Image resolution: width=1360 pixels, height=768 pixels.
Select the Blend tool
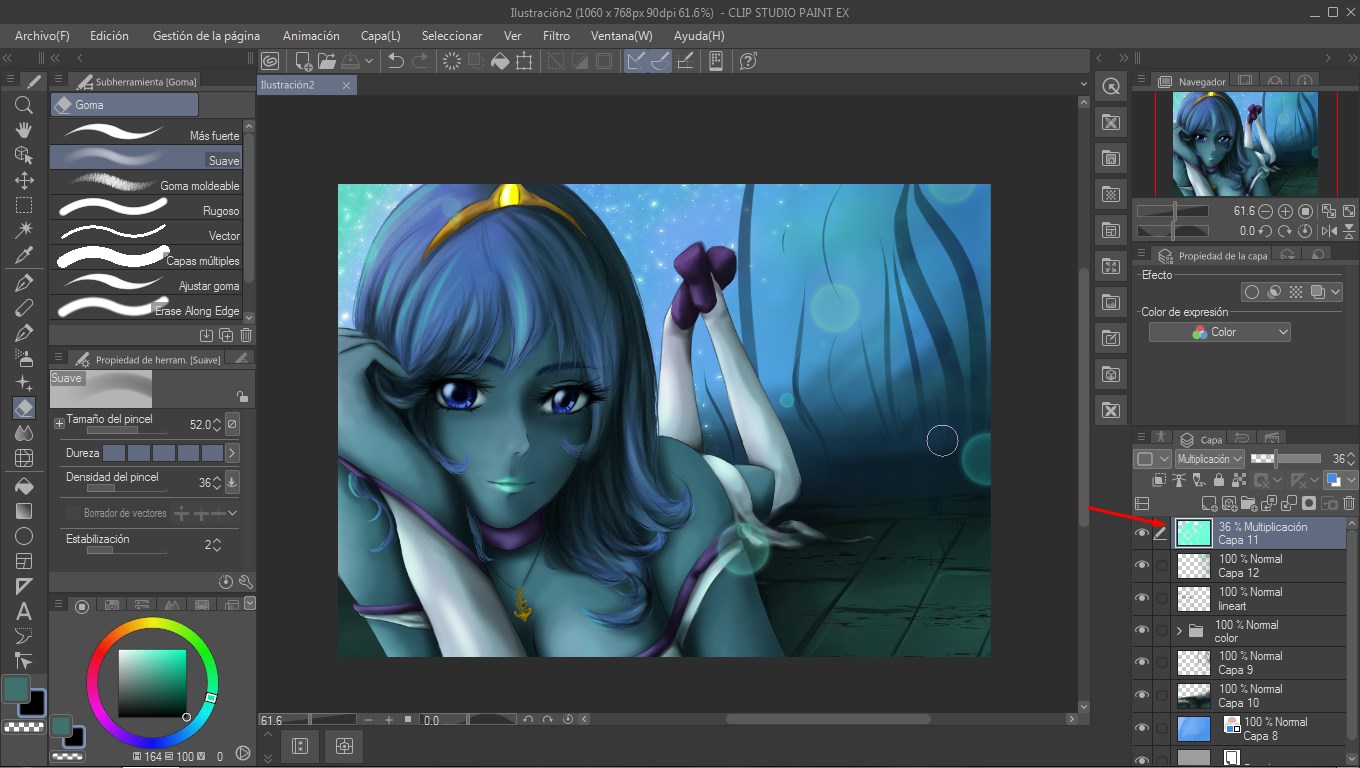(24, 433)
